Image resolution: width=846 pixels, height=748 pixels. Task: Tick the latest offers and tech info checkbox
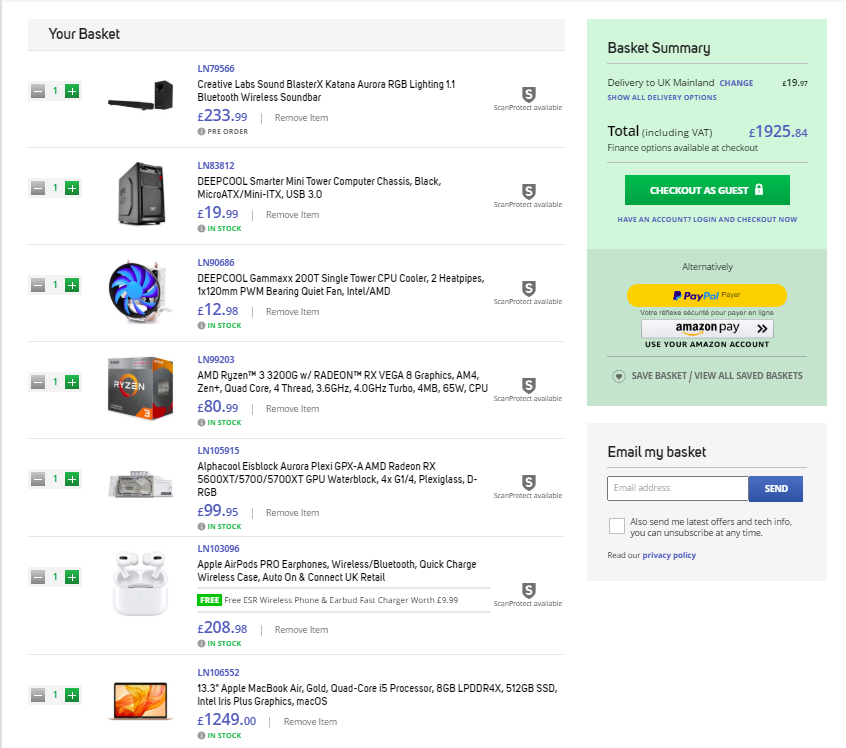click(x=617, y=526)
